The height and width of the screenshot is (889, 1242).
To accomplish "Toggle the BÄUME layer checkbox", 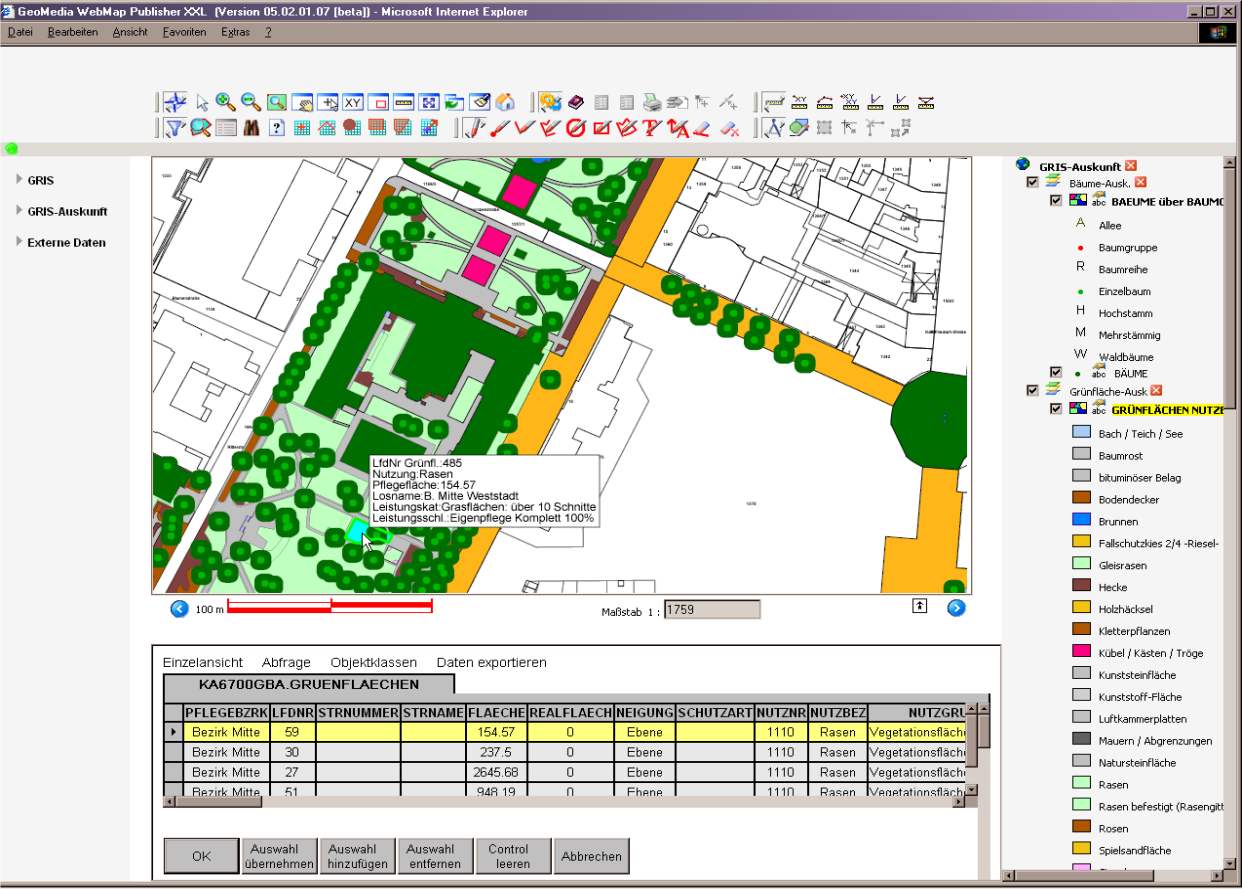I will (x=1055, y=372).
